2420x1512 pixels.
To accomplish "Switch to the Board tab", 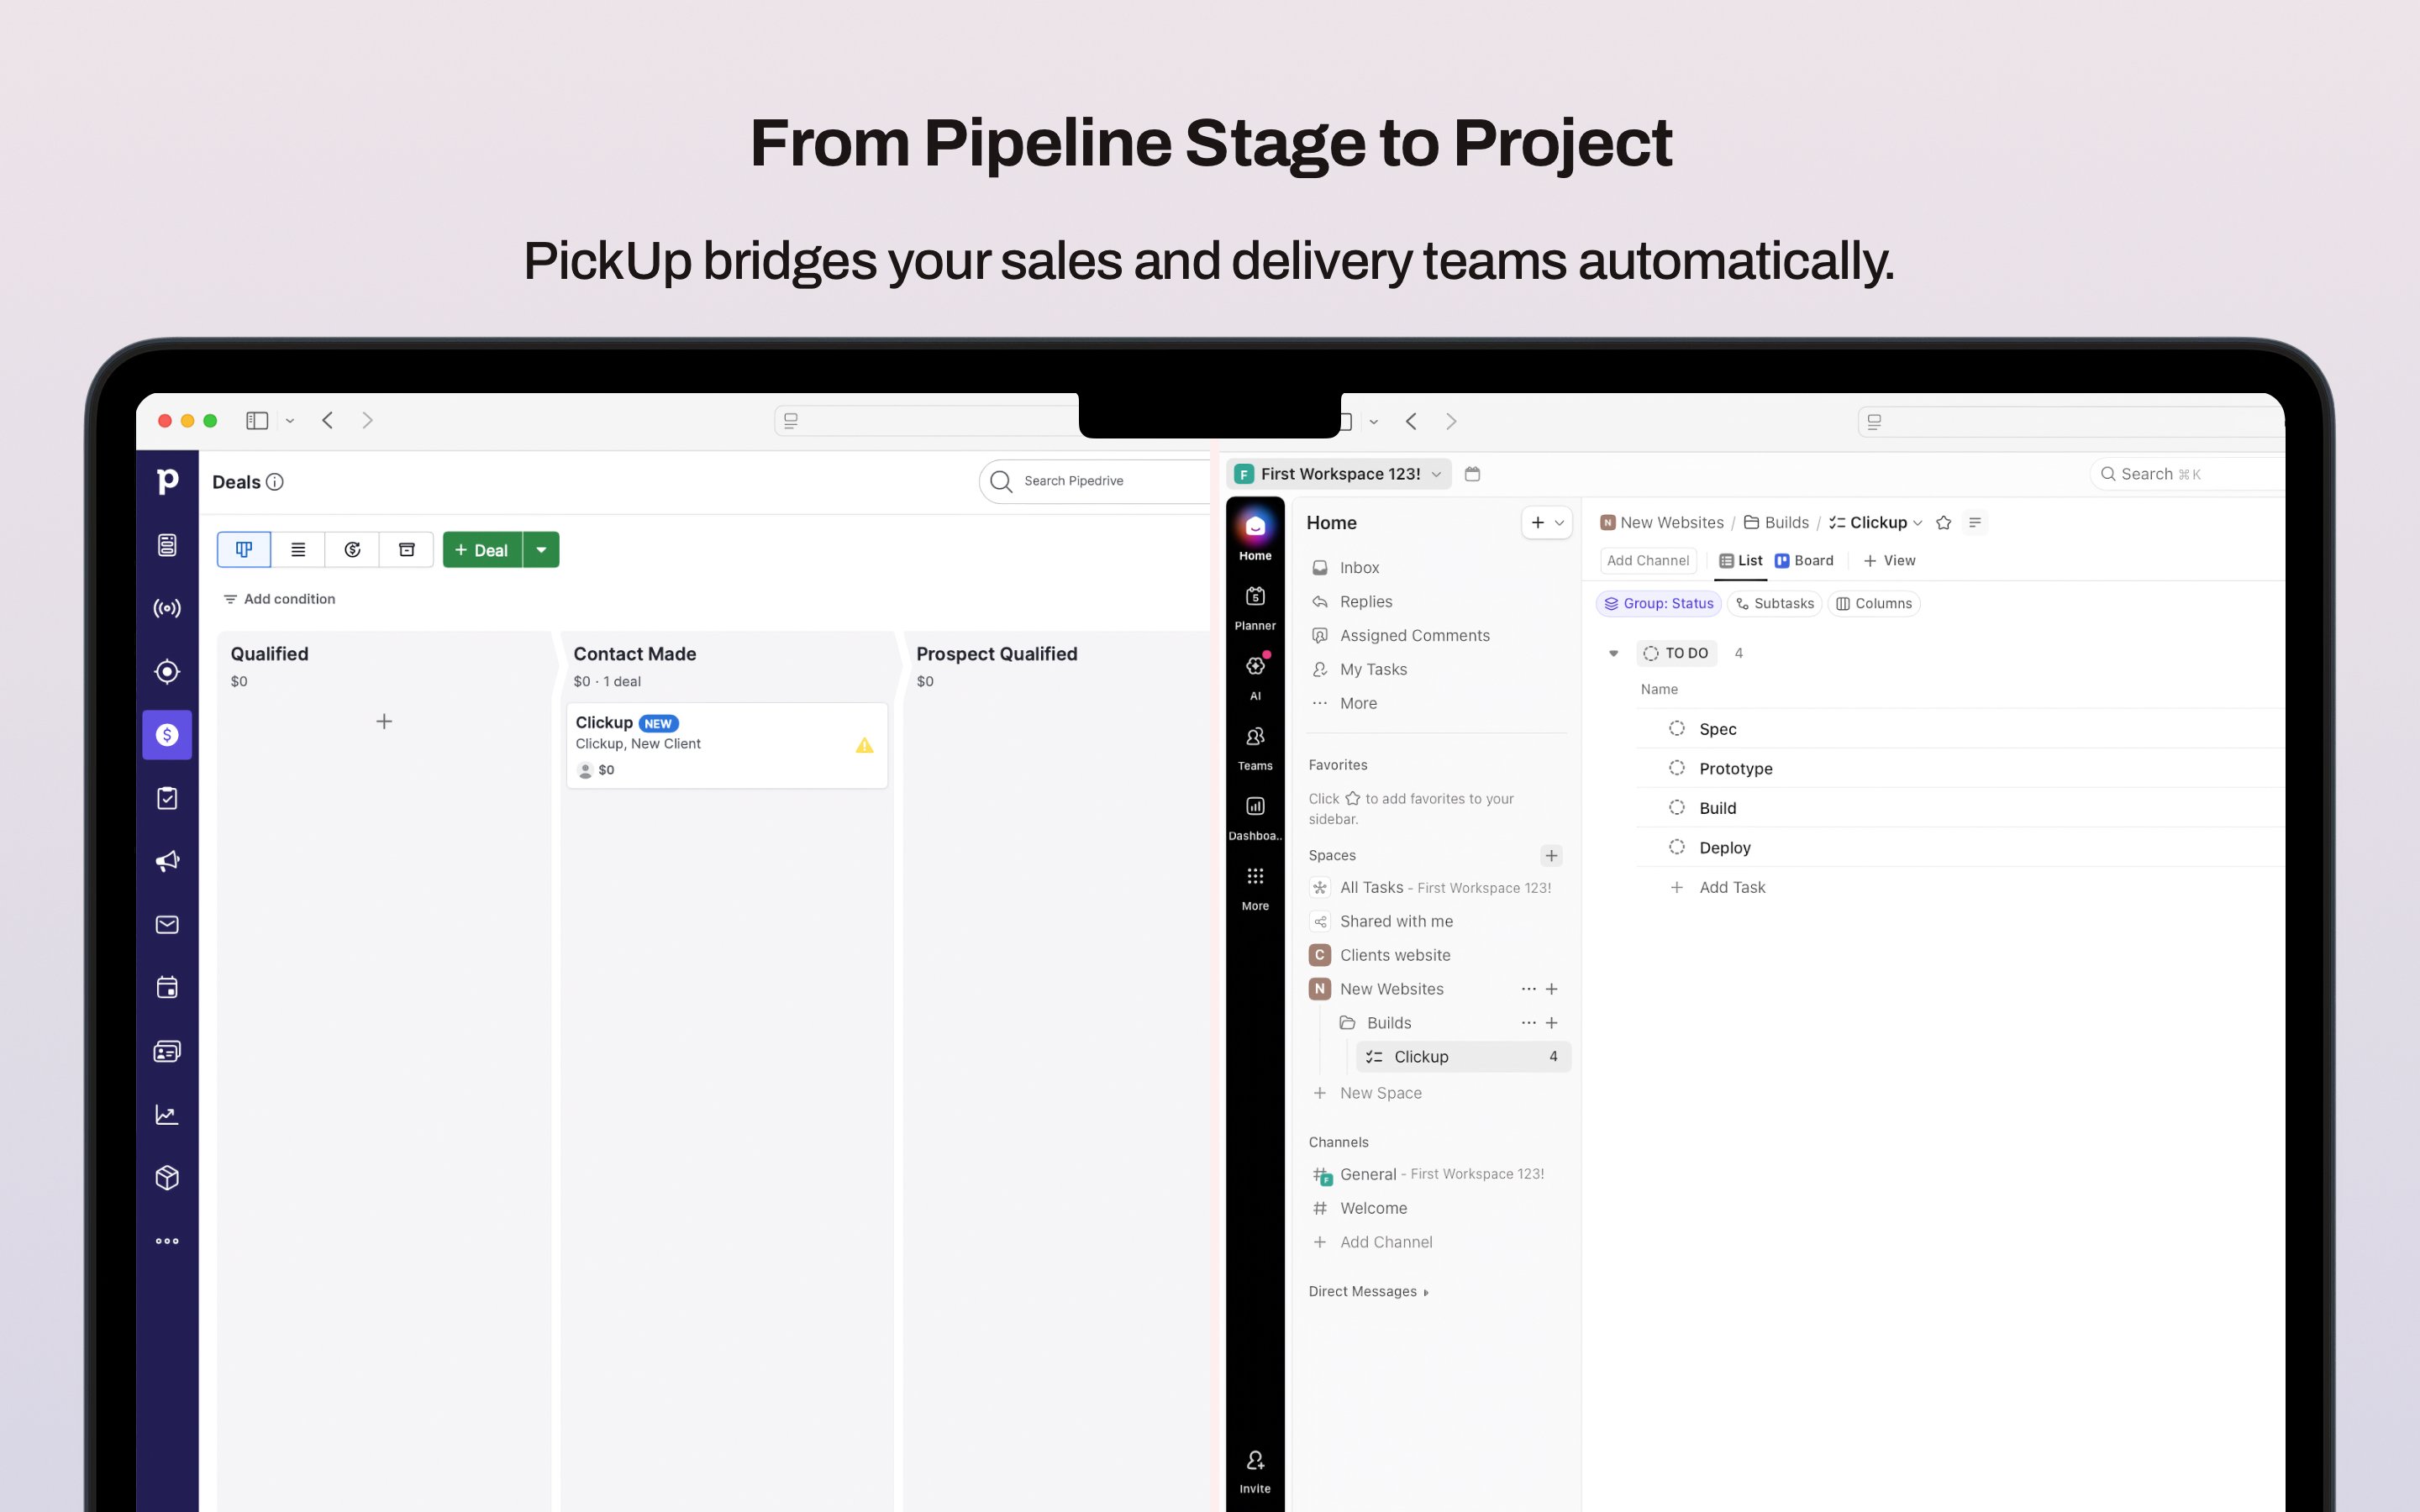I will [1805, 560].
